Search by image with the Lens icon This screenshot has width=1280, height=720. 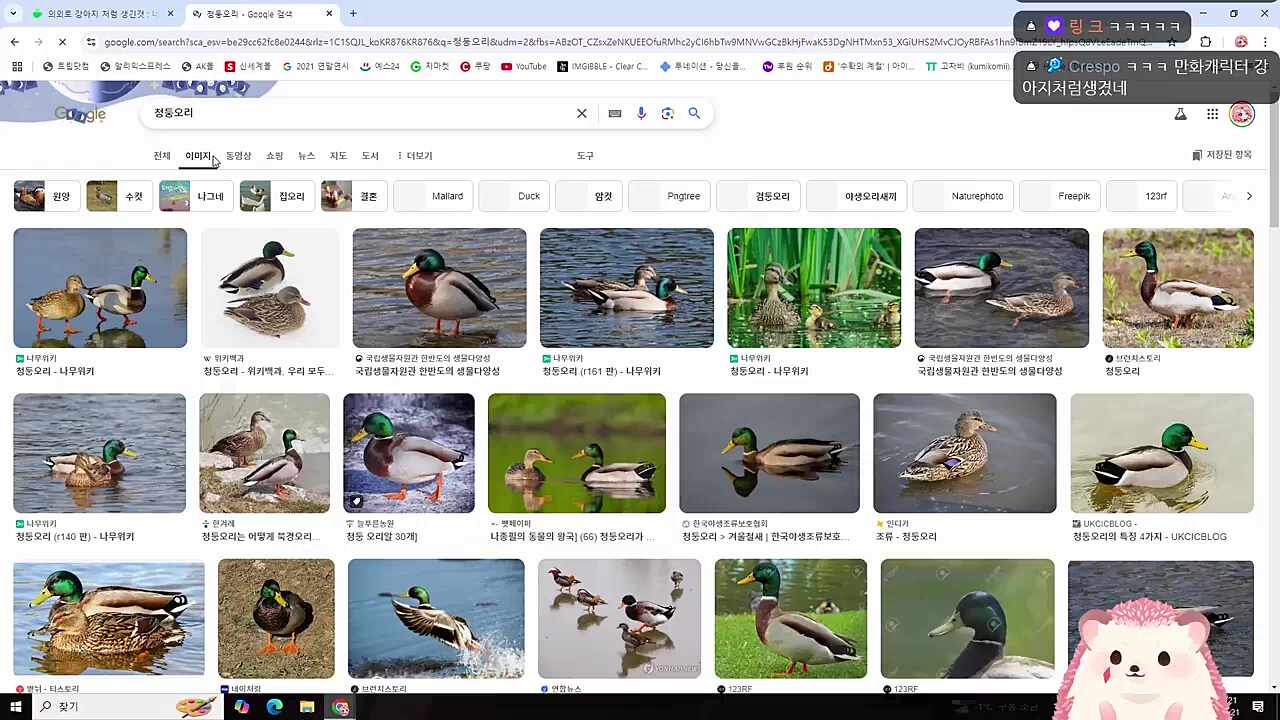pyautogui.click(x=668, y=113)
